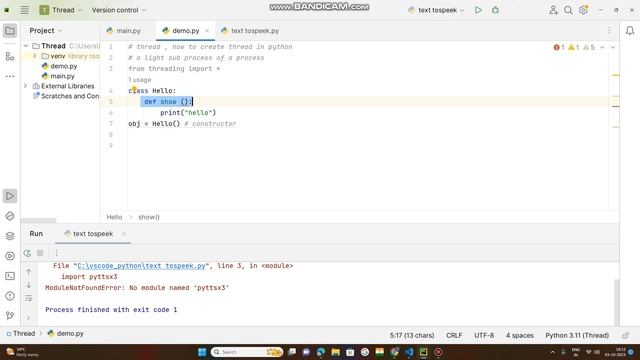The image size is (640, 360).
Task: Open Search Everywhere magnifier icon
Action: 568,10
